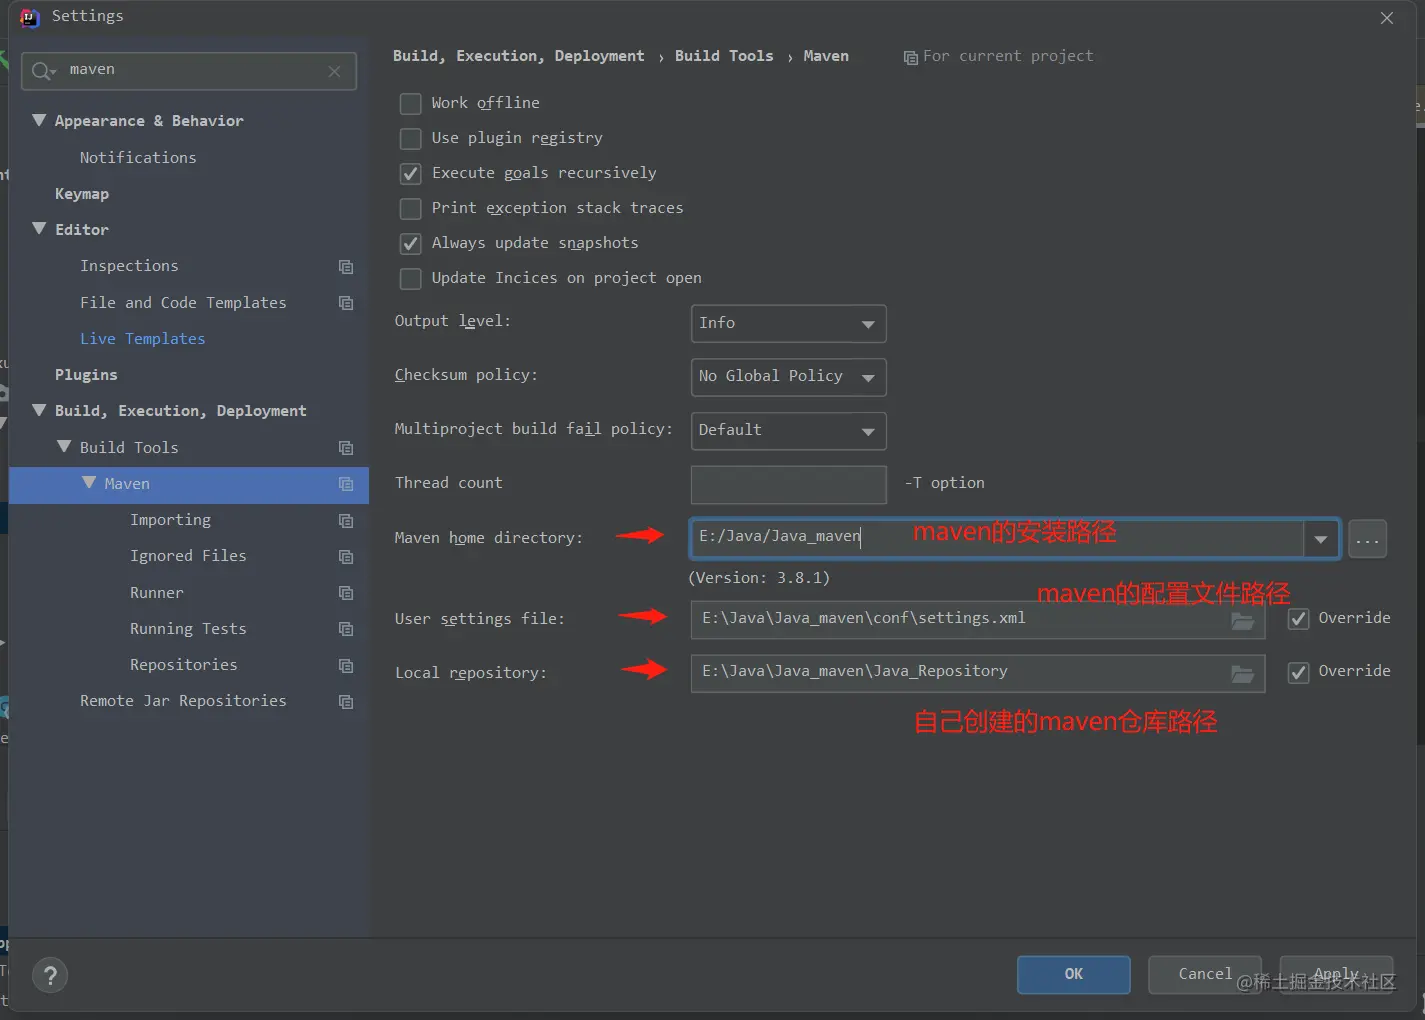Viewport: 1425px width, 1020px height.
Task: Open Importing settings under Maven
Action: tap(170, 520)
